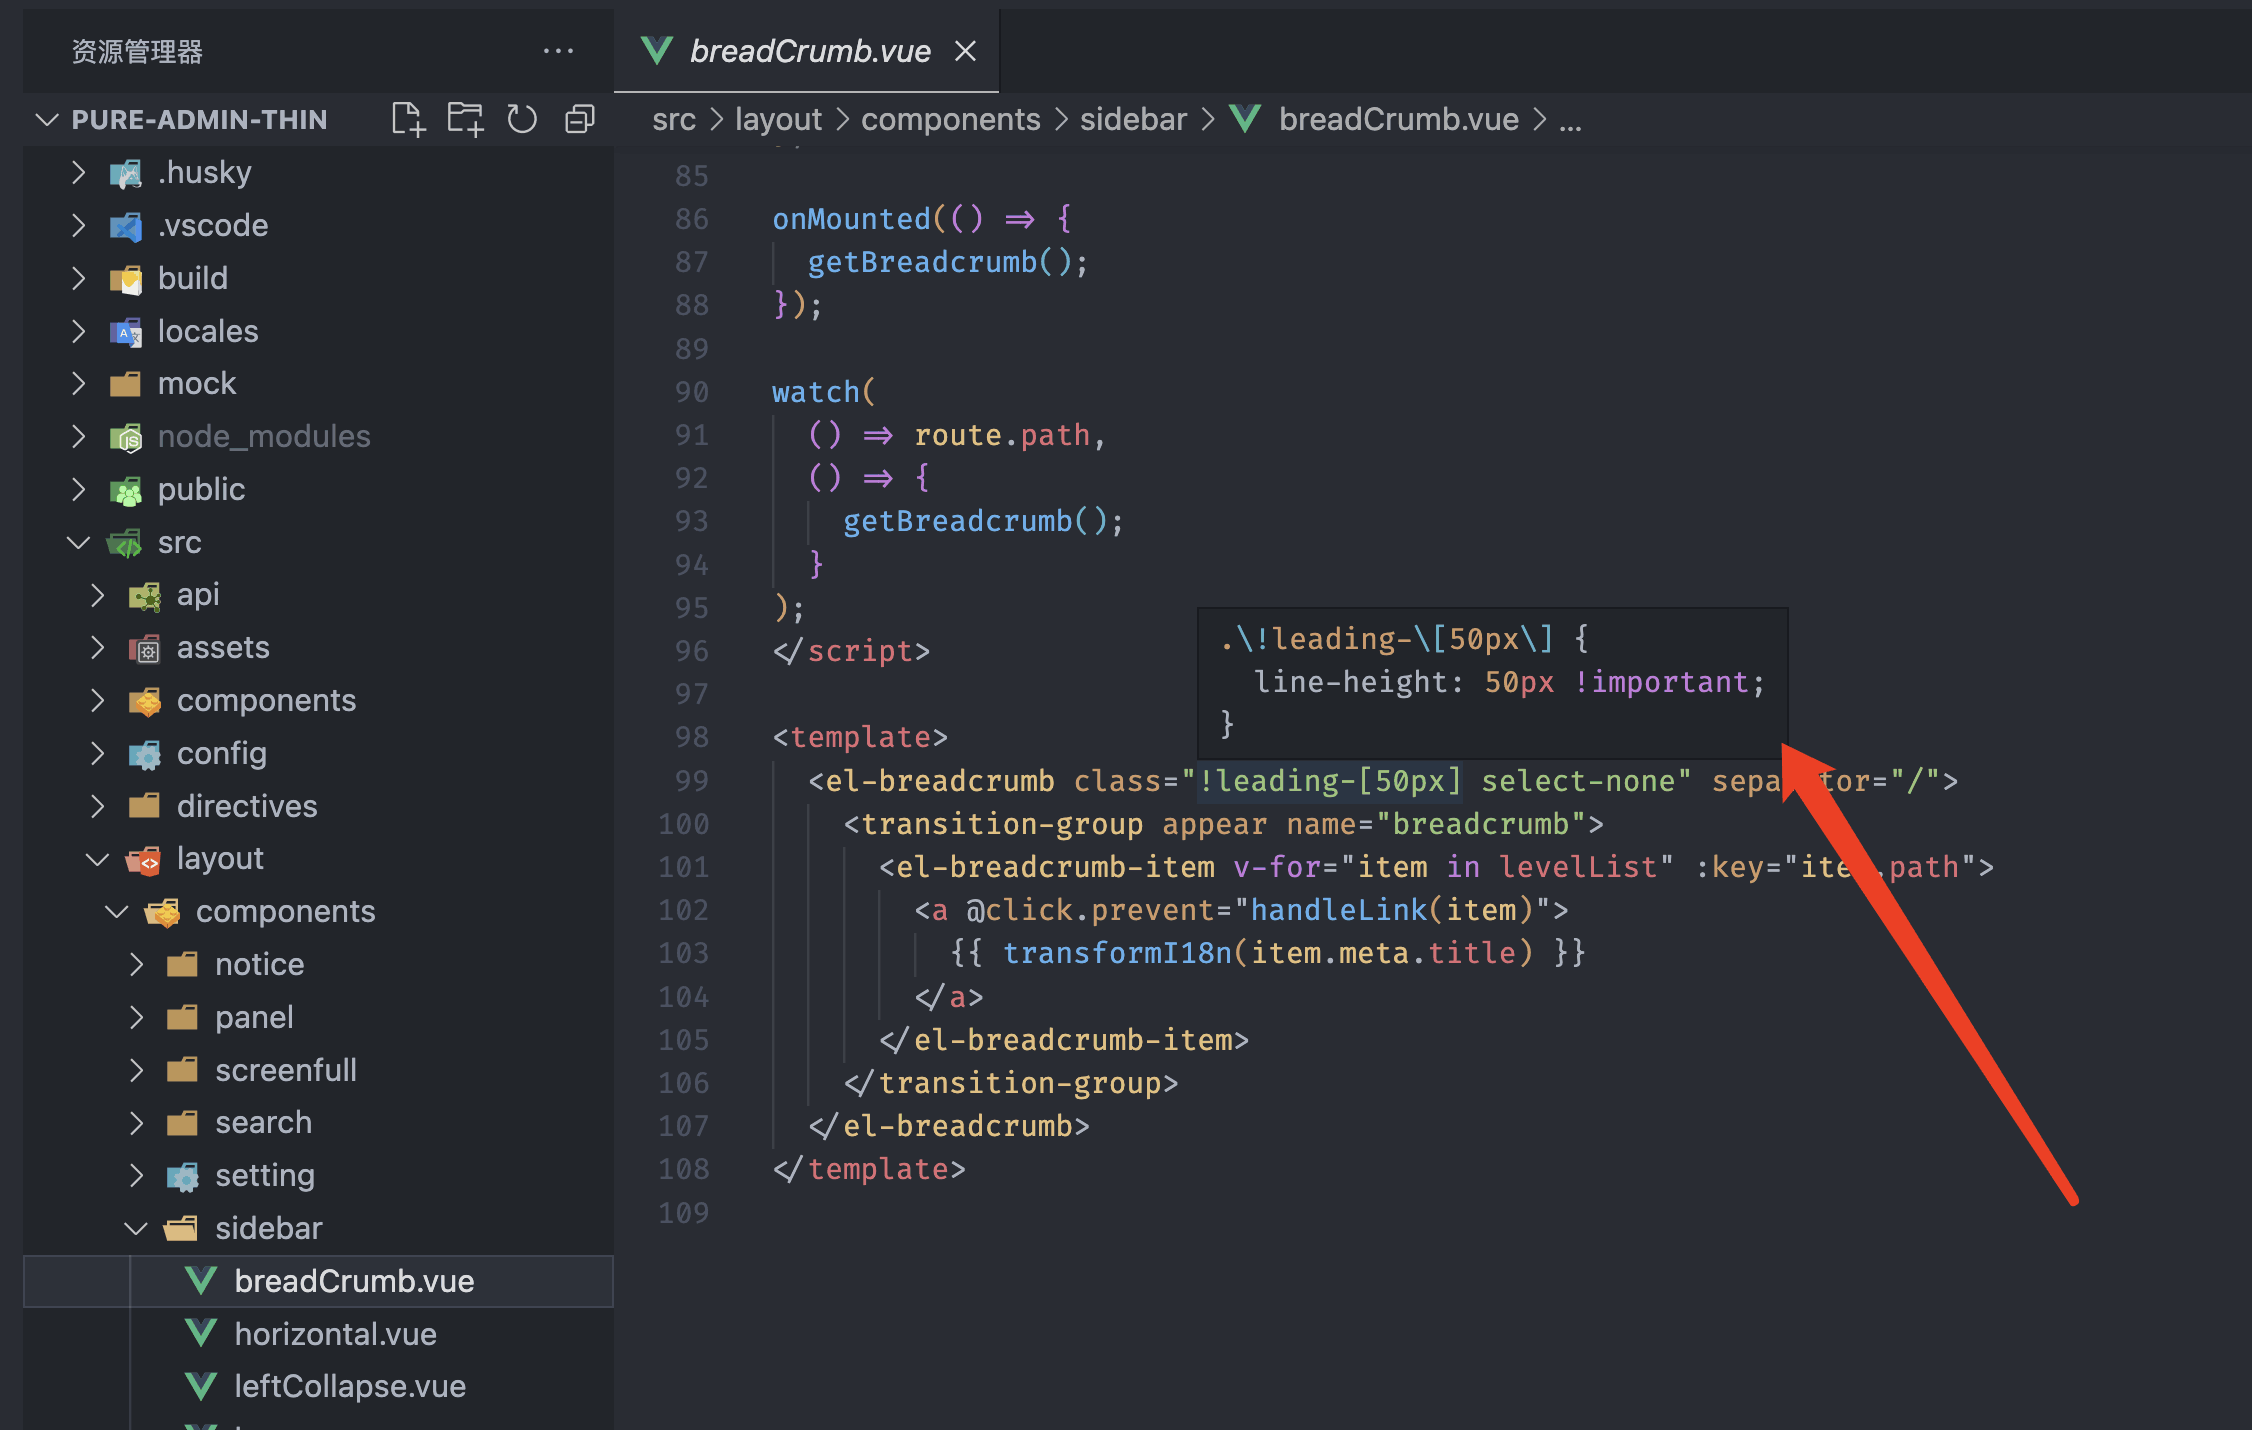The width and height of the screenshot is (2252, 1430).
Task: Click the layout components folder icon
Action: [164, 913]
